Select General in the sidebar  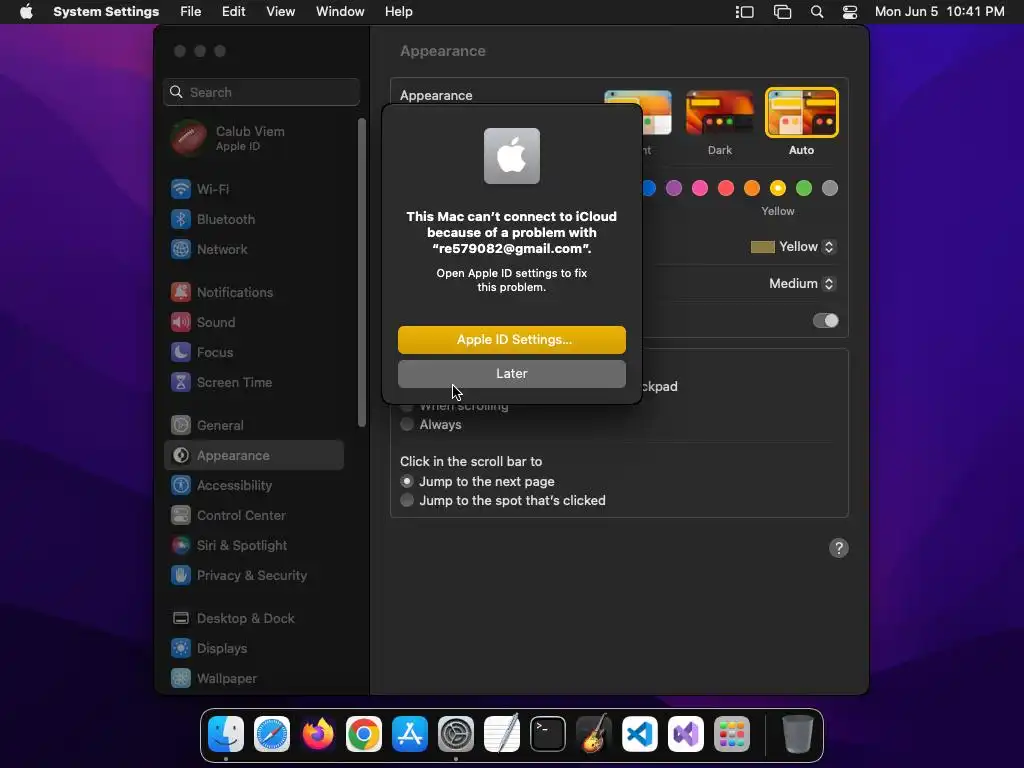click(254, 426)
